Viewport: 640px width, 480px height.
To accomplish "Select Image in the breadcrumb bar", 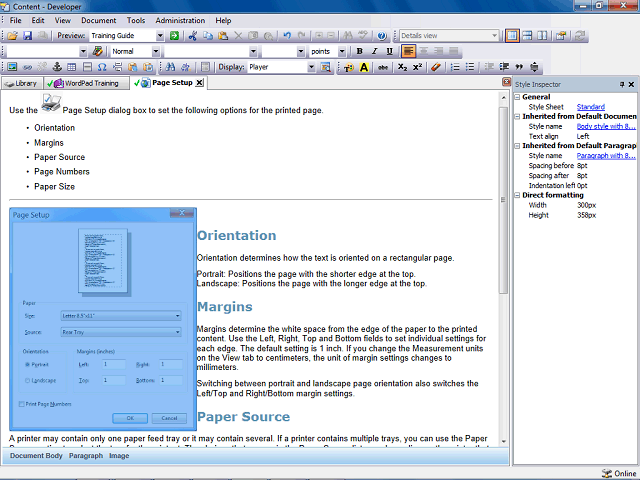I will point(119,456).
